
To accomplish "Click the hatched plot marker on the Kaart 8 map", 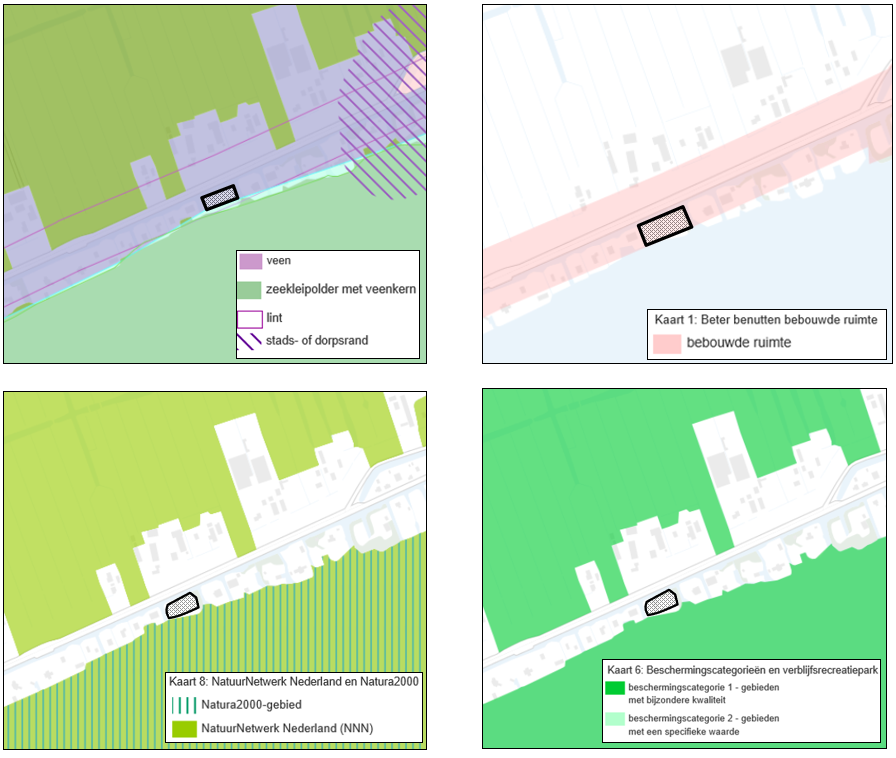I will point(182,606).
